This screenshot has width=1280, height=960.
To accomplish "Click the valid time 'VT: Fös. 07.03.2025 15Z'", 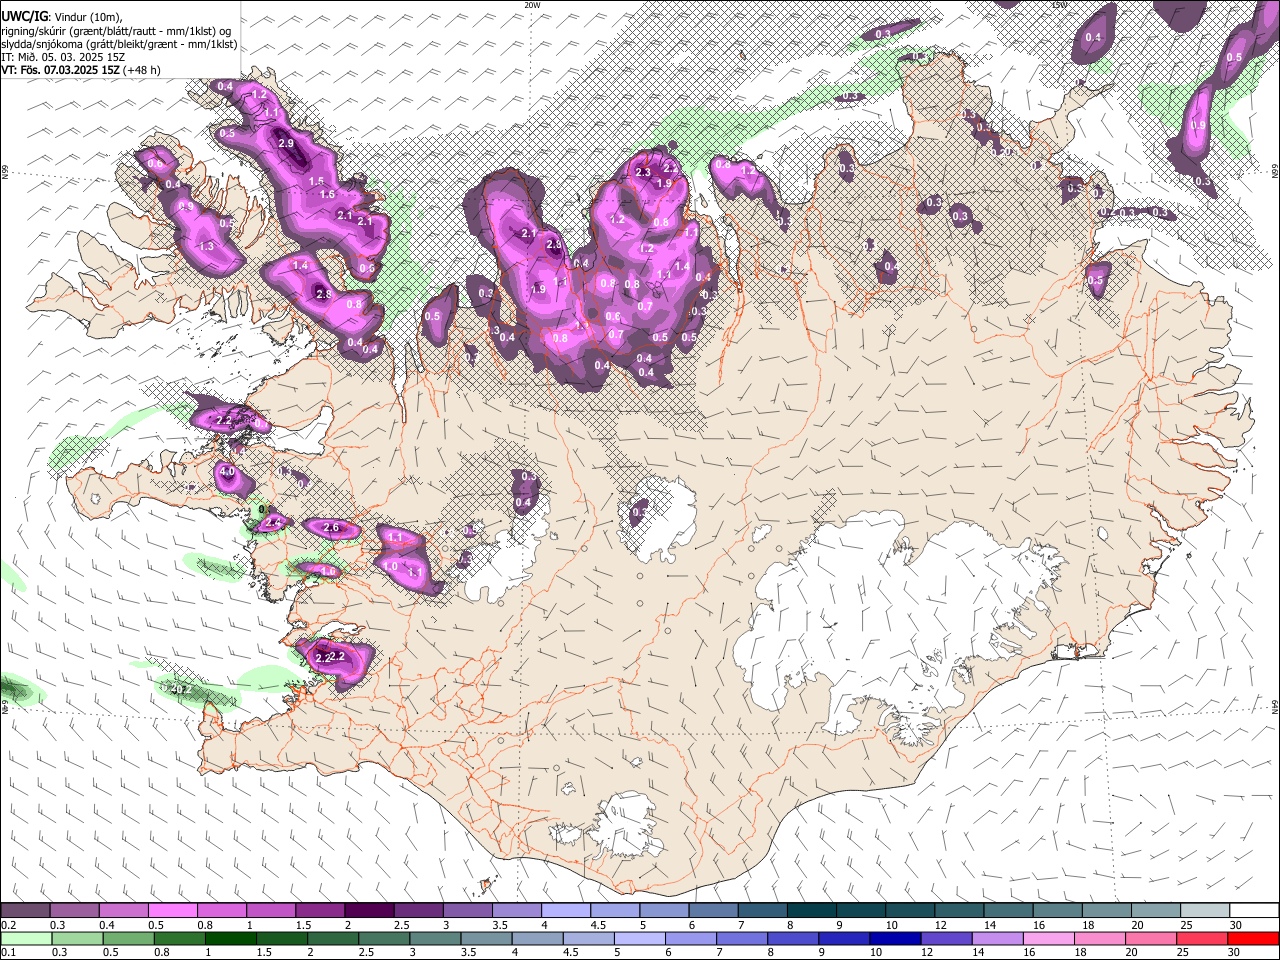I will pos(60,70).
